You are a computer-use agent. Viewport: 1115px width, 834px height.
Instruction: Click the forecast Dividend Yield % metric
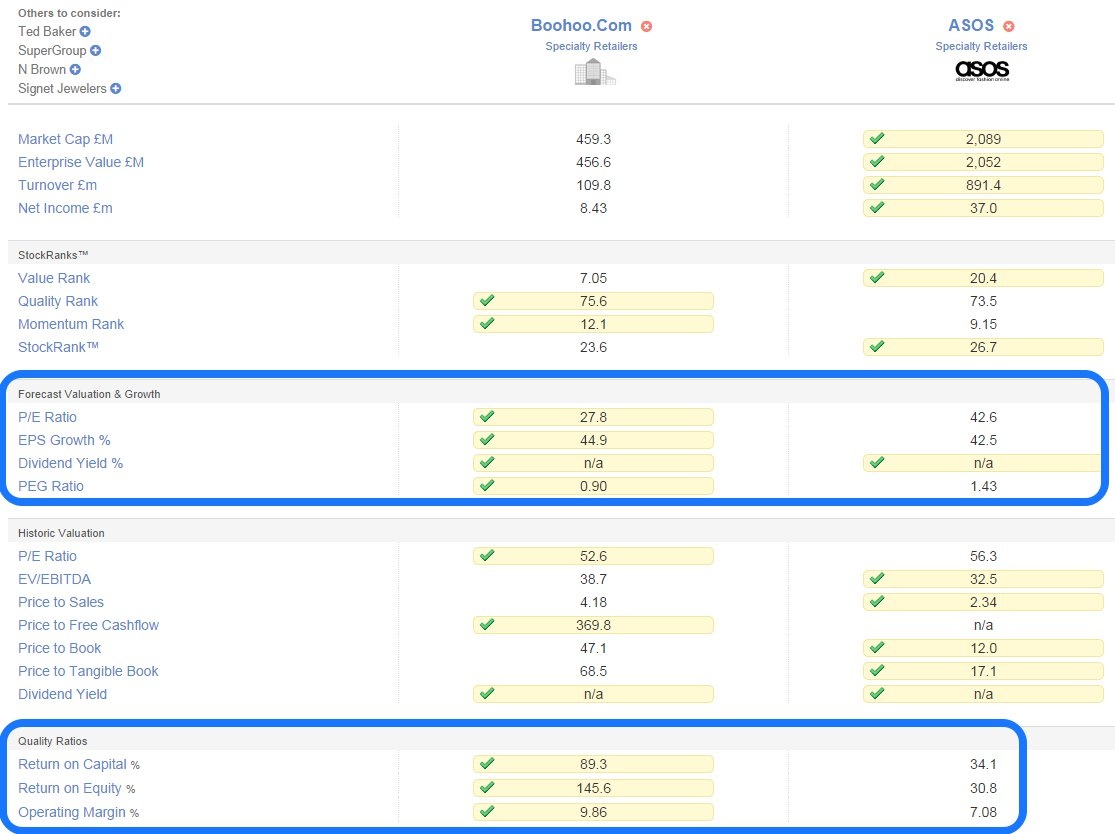(x=70, y=464)
